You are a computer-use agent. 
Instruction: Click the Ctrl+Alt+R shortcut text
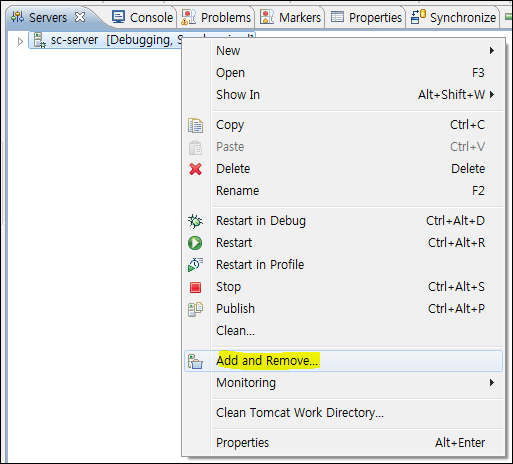456,243
